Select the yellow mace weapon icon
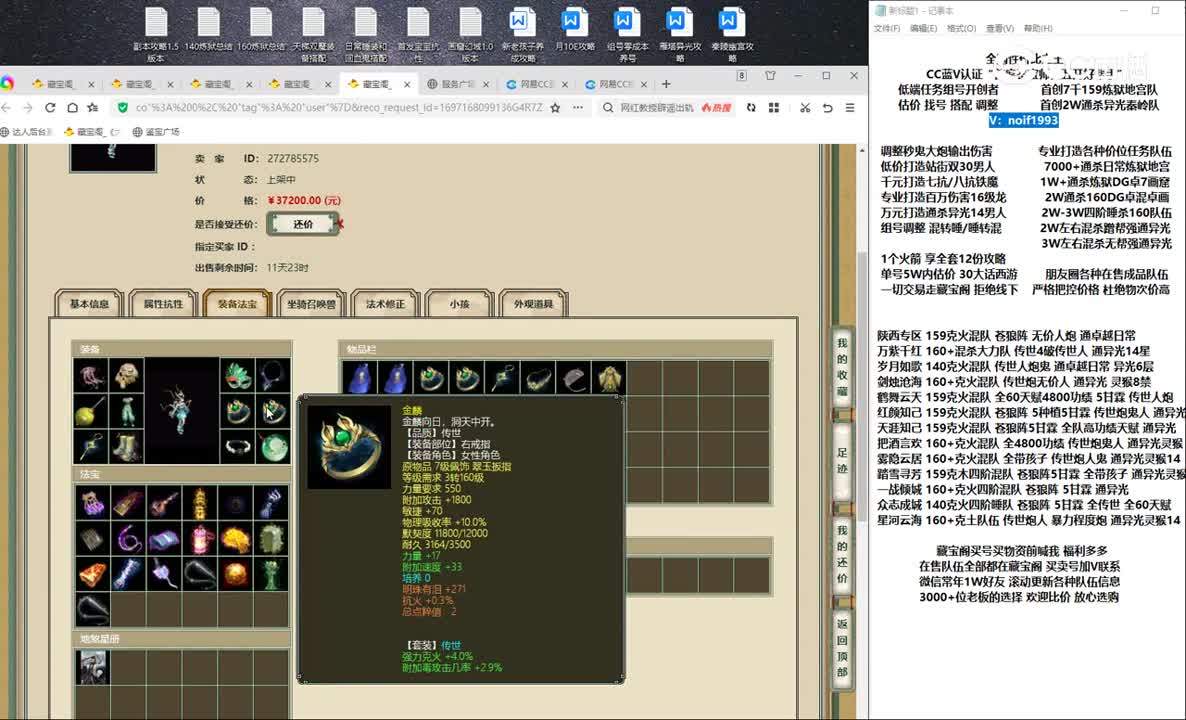The image size is (1186, 720). point(91,411)
